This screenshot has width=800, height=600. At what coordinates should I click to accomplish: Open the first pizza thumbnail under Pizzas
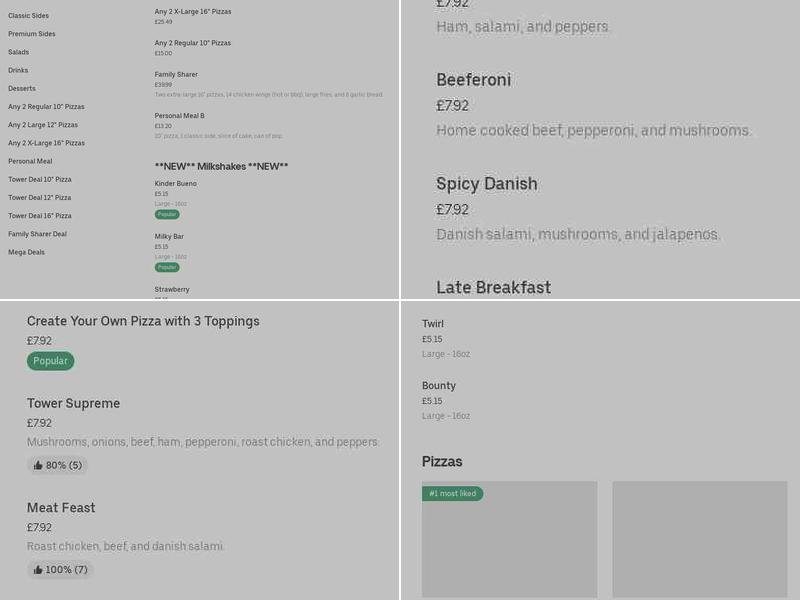509,540
